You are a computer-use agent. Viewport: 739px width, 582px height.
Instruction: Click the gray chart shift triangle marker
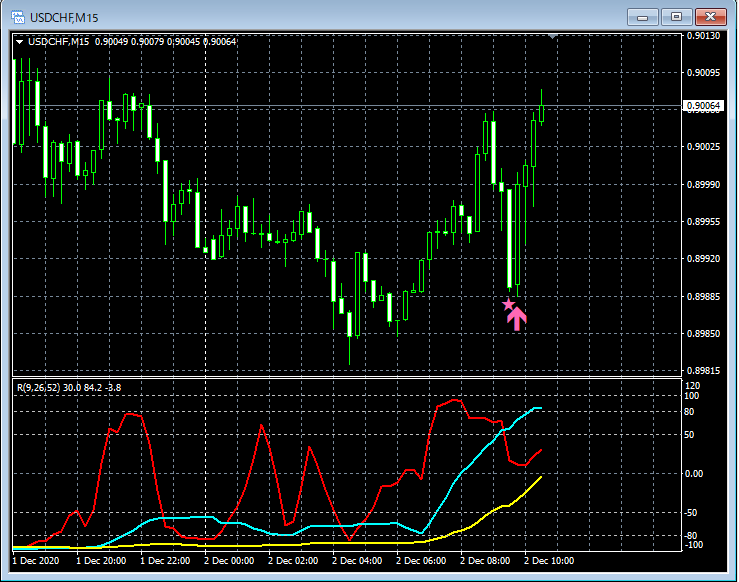click(x=552, y=36)
